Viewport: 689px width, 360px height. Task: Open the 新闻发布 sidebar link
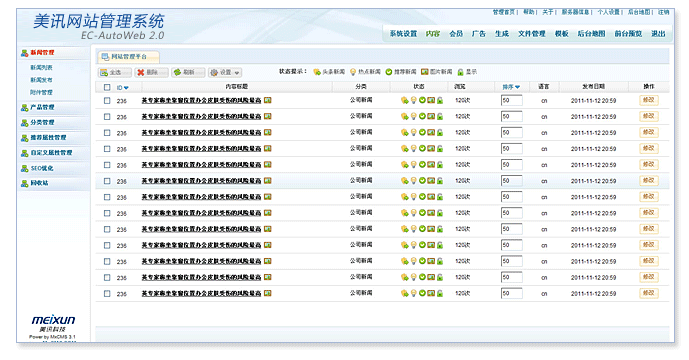tap(41, 80)
